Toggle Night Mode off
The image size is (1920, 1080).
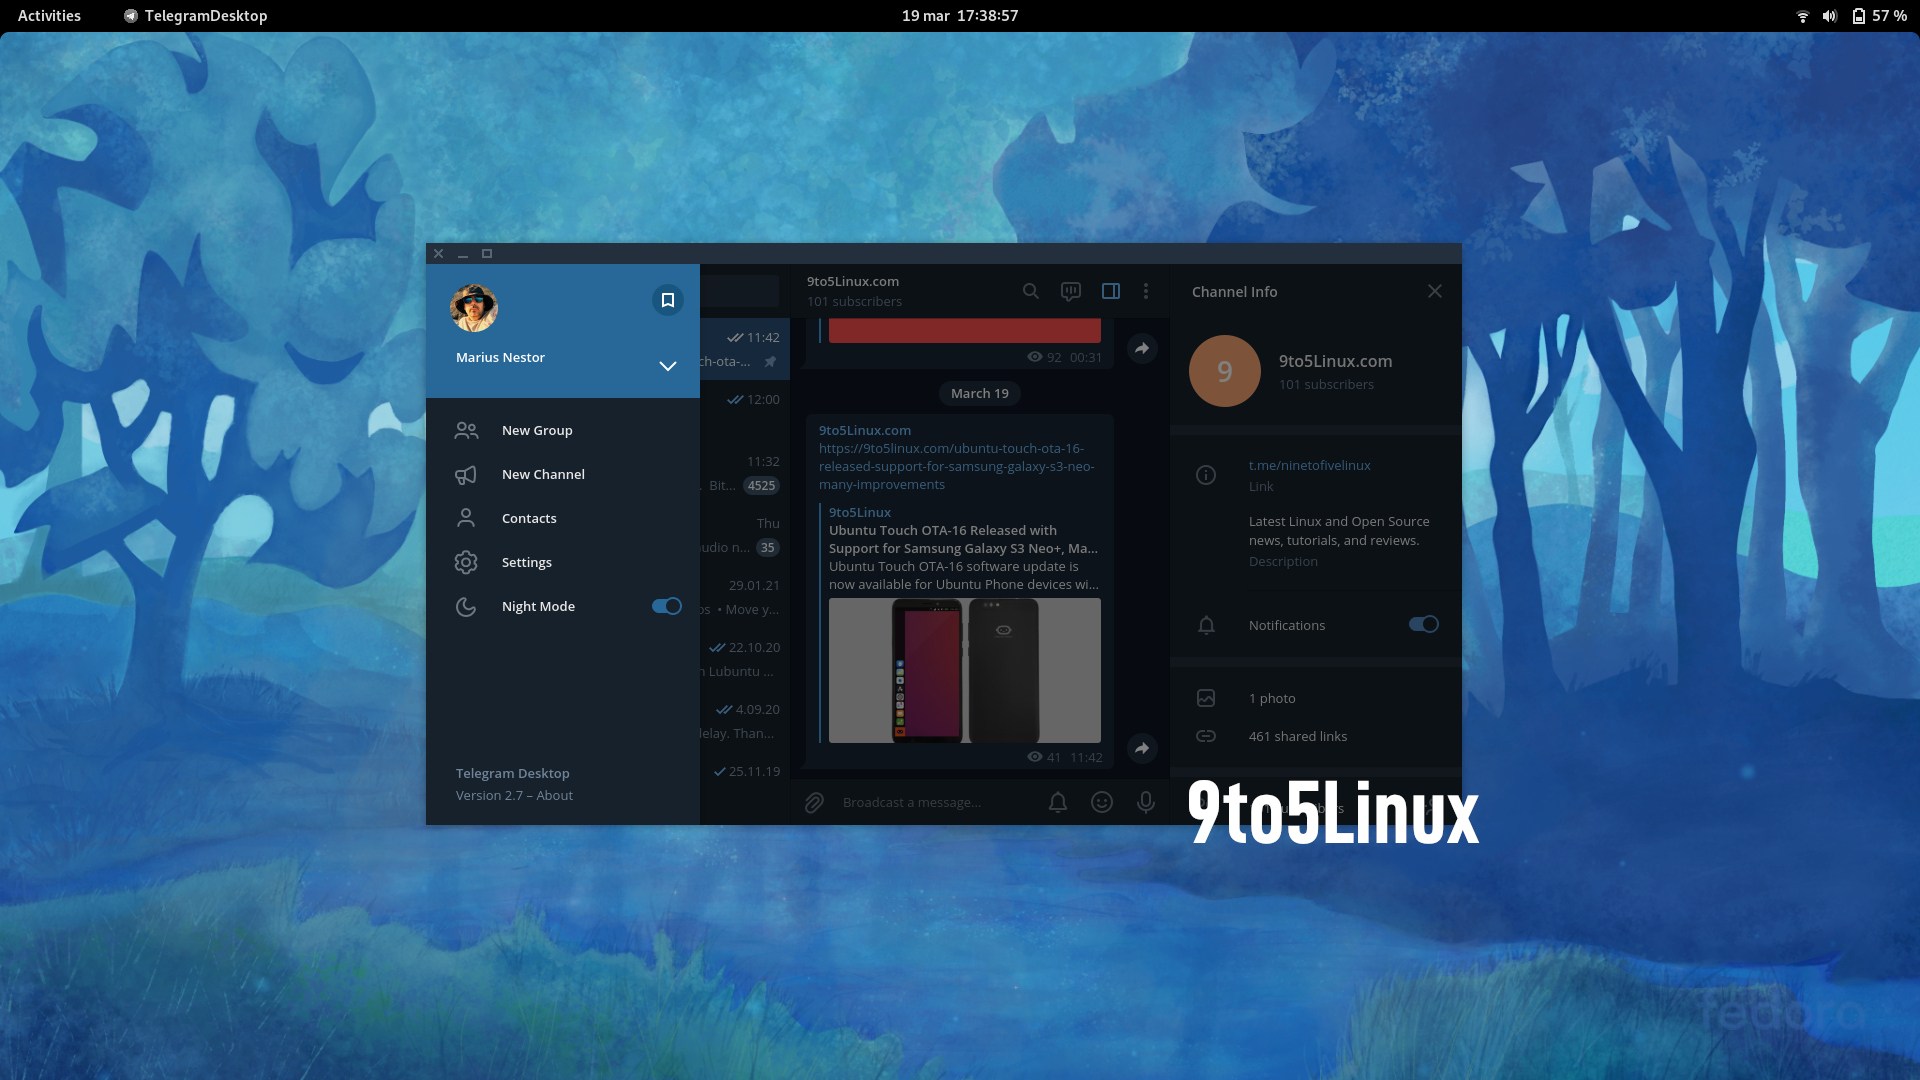pyautogui.click(x=666, y=606)
